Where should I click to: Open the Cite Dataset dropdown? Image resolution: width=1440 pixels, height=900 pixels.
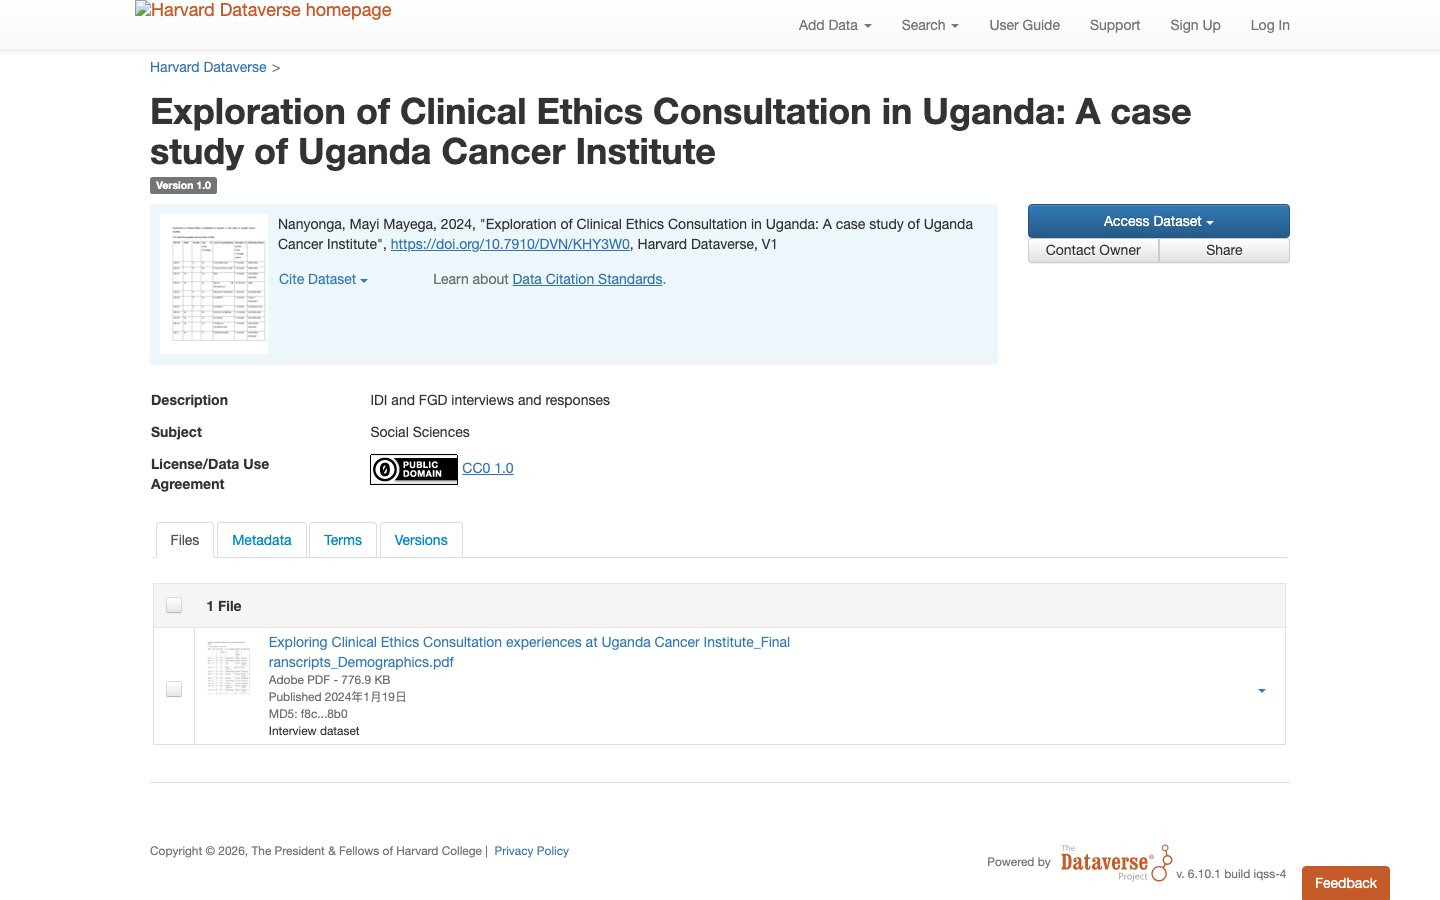(x=323, y=279)
